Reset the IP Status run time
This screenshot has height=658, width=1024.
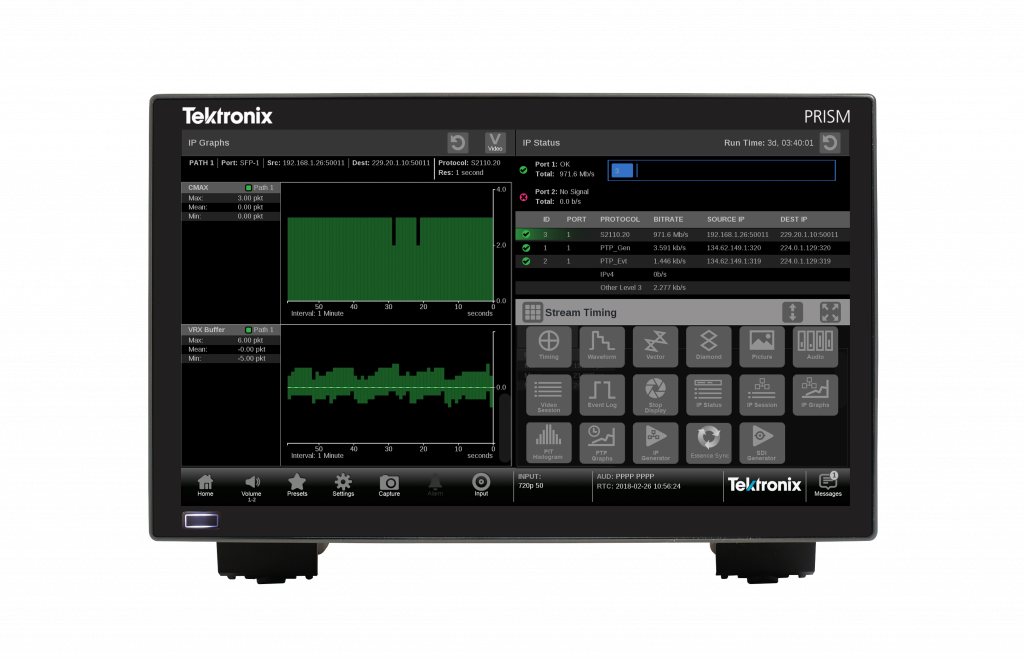(x=830, y=143)
